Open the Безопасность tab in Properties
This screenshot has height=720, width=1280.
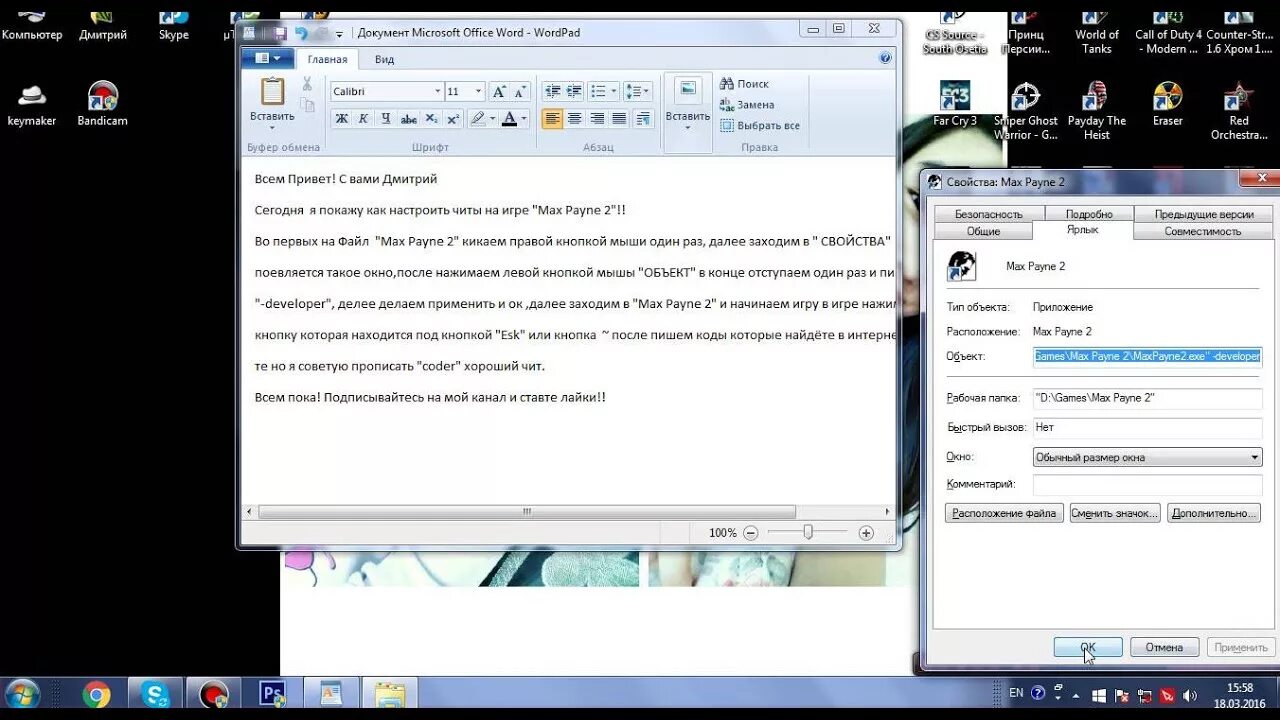click(x=989, y=214)
